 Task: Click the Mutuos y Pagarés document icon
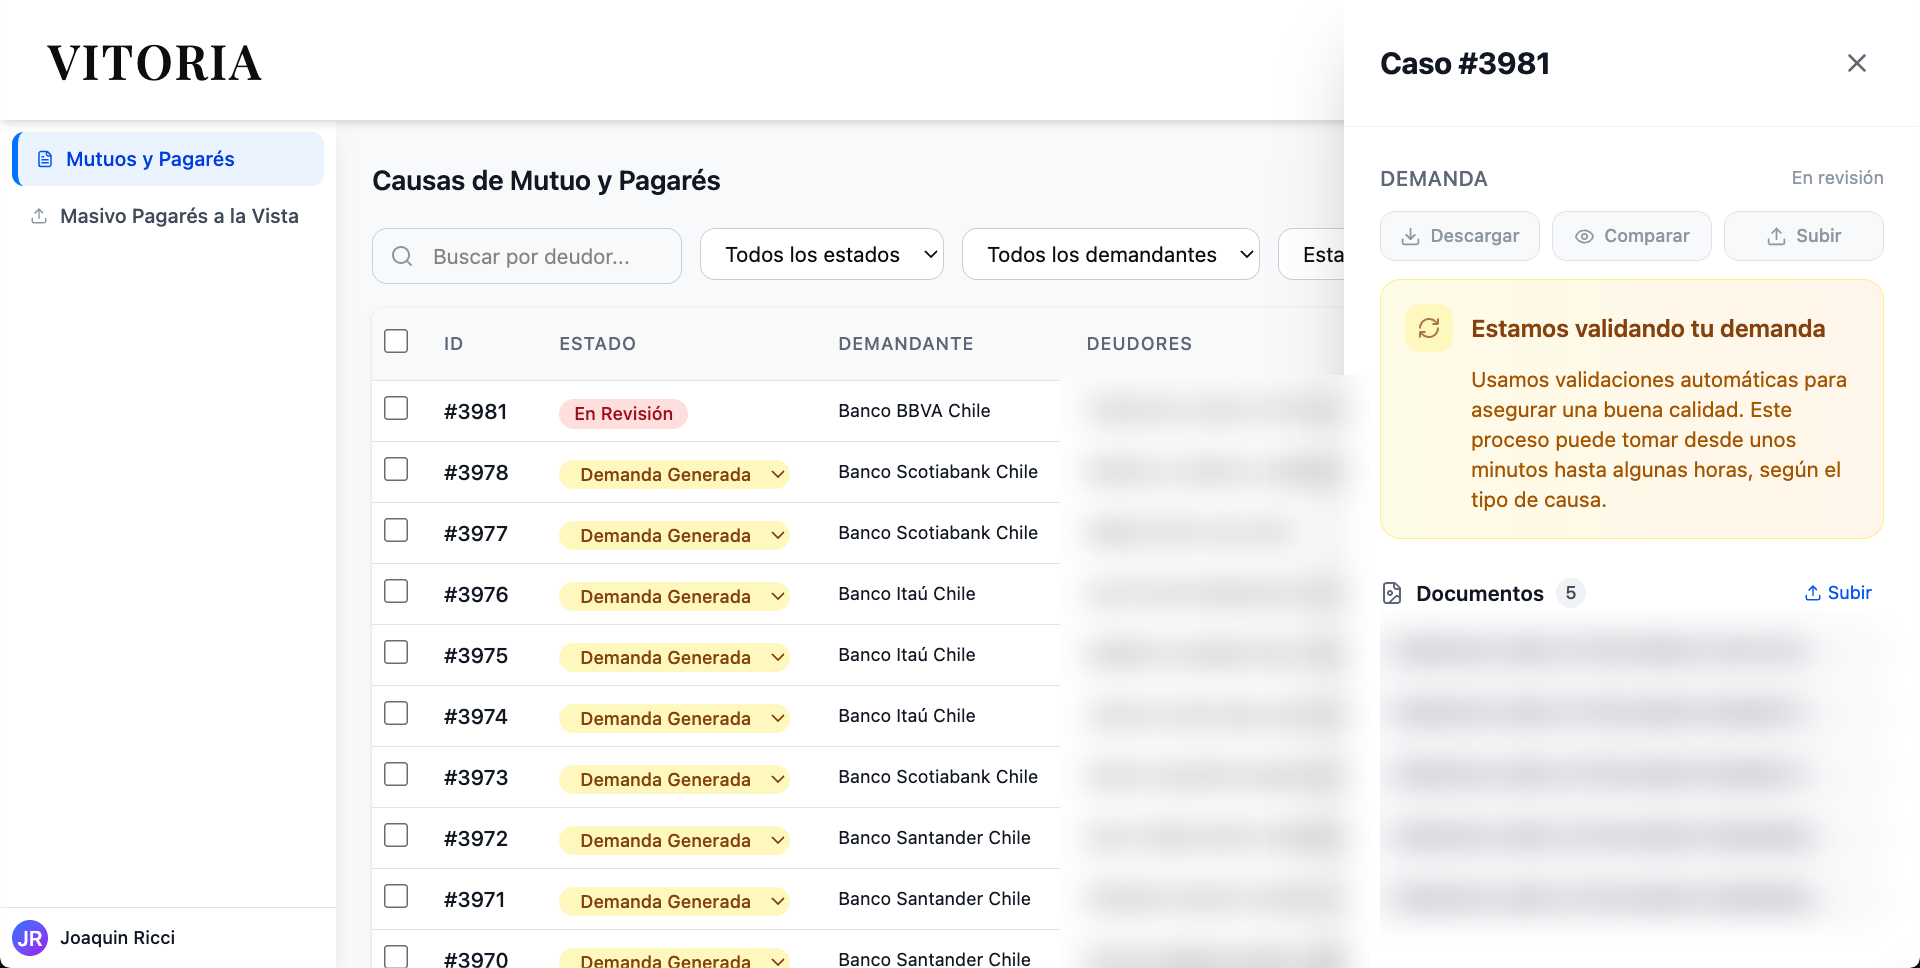(x=45, y=159)
